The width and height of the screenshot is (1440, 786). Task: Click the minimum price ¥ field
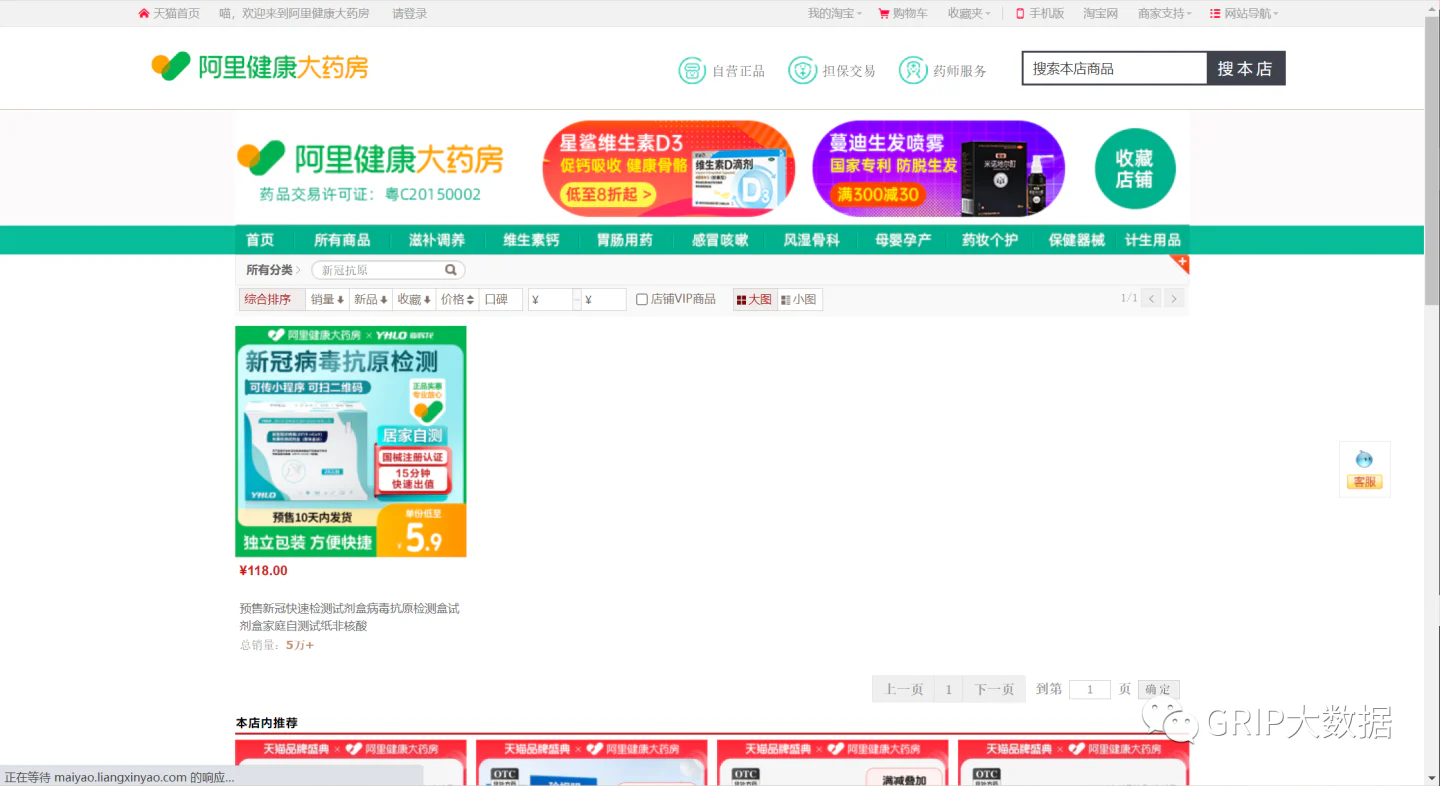[550, 299]
